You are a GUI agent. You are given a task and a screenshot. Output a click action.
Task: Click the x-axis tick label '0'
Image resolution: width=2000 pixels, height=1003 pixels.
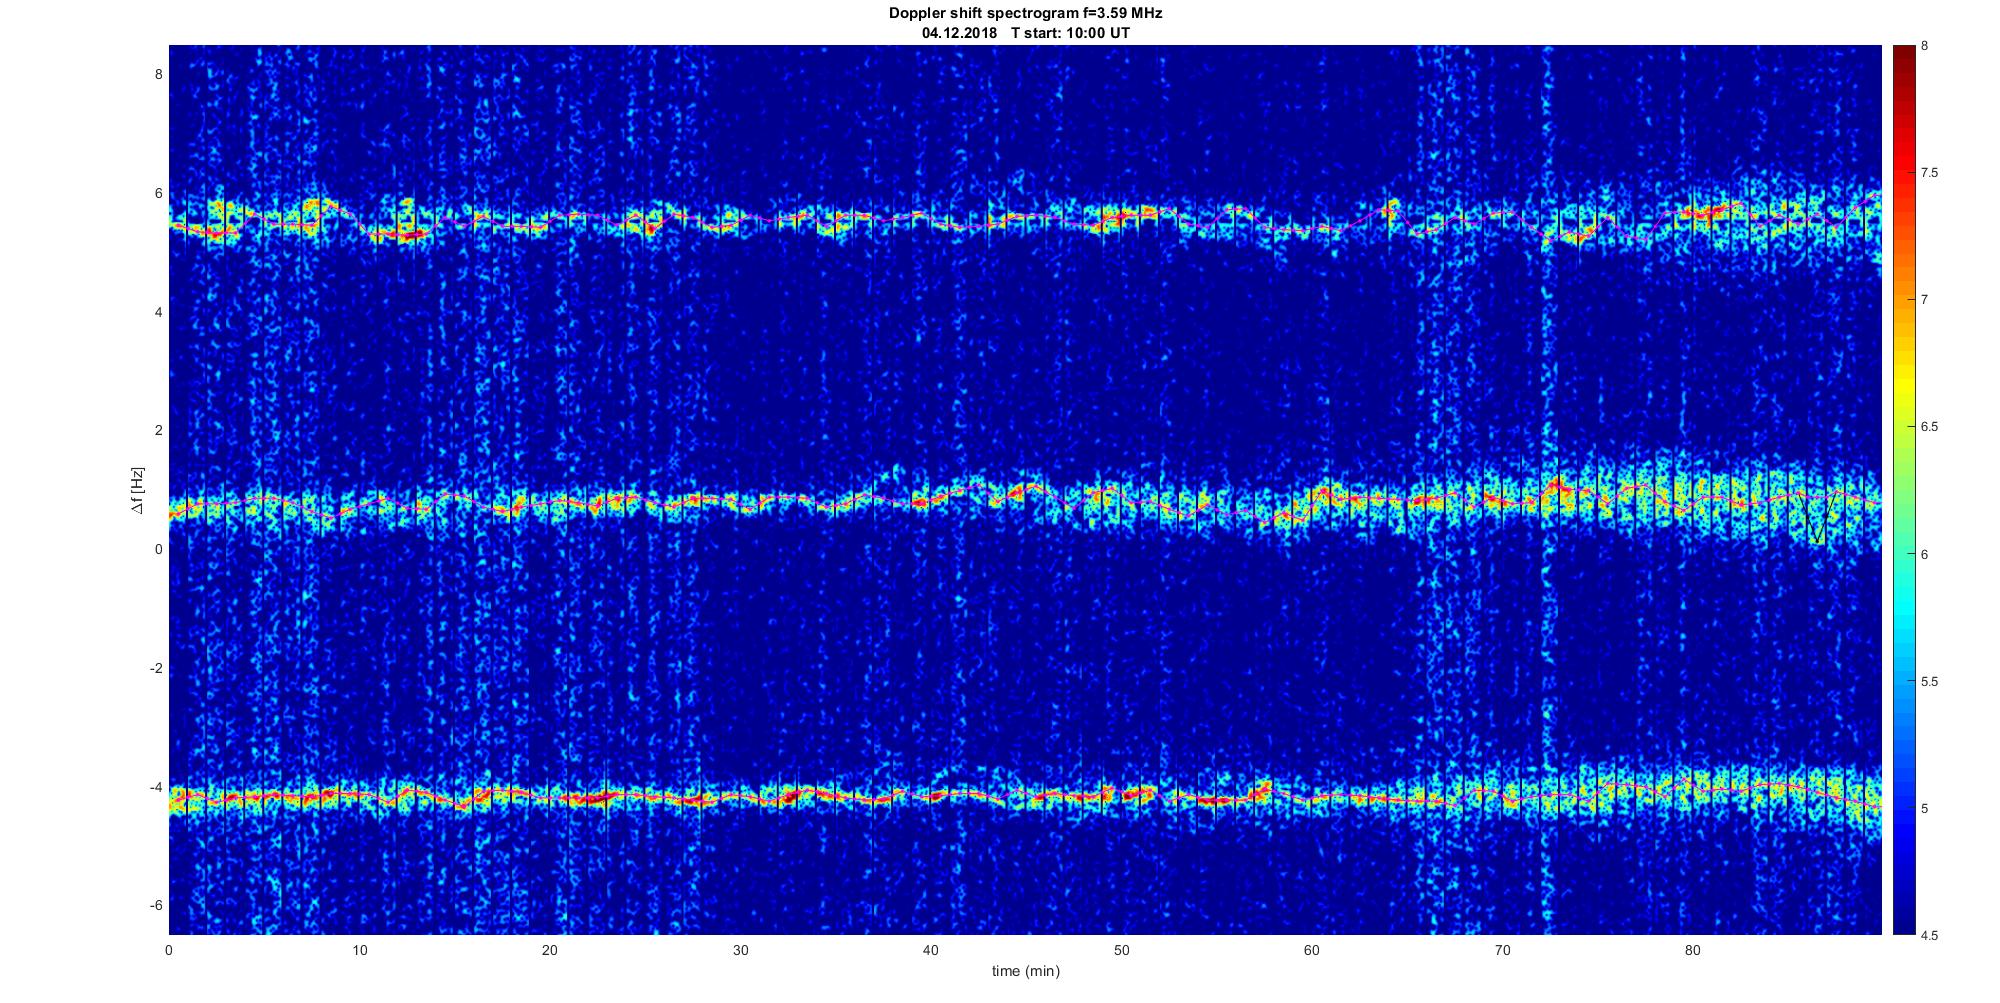click(169, 951)
